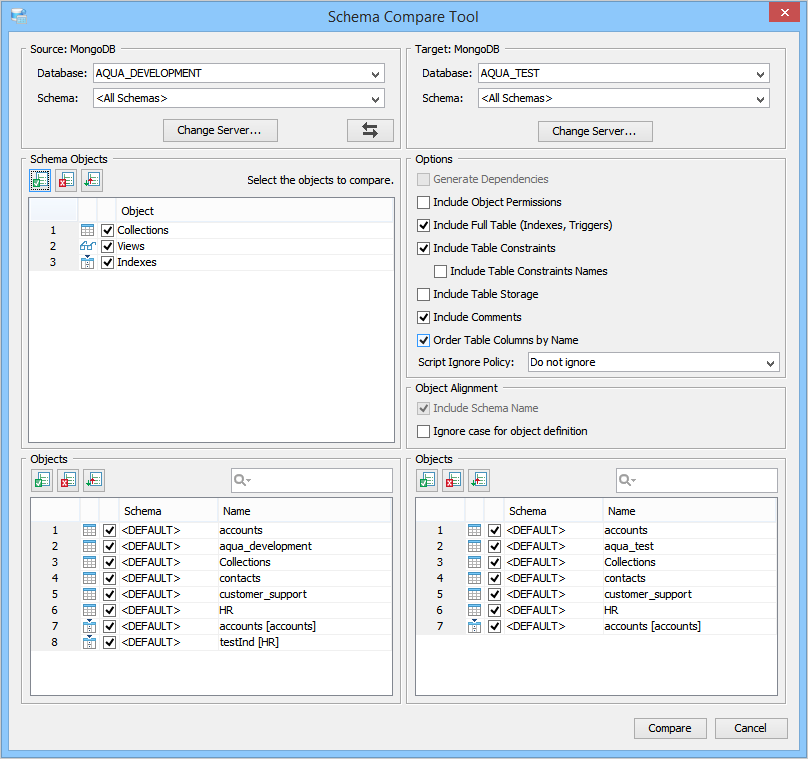Click index icon of source accounts [accounts] row
This screenshot has width=808, height=759.
[x=90, y=626]
